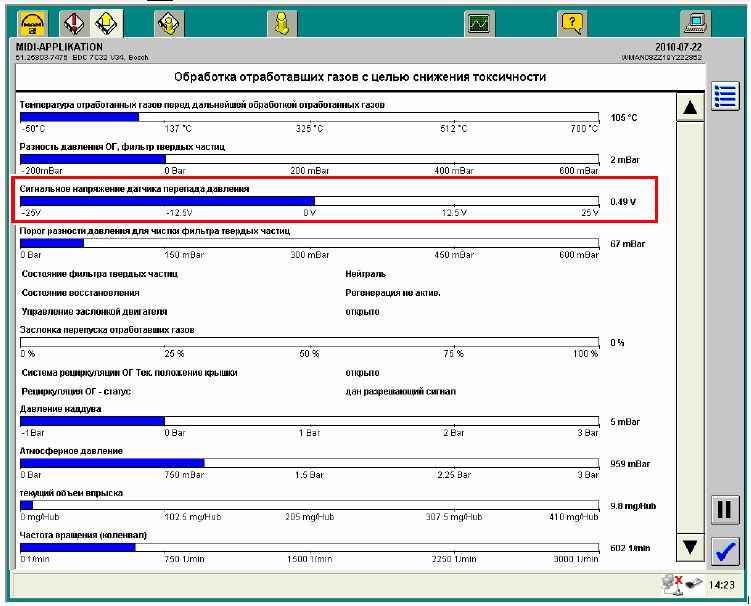Click the exhaust temperature bar showing 105 °C
751x606 pixels.
(x=309, y=117)
